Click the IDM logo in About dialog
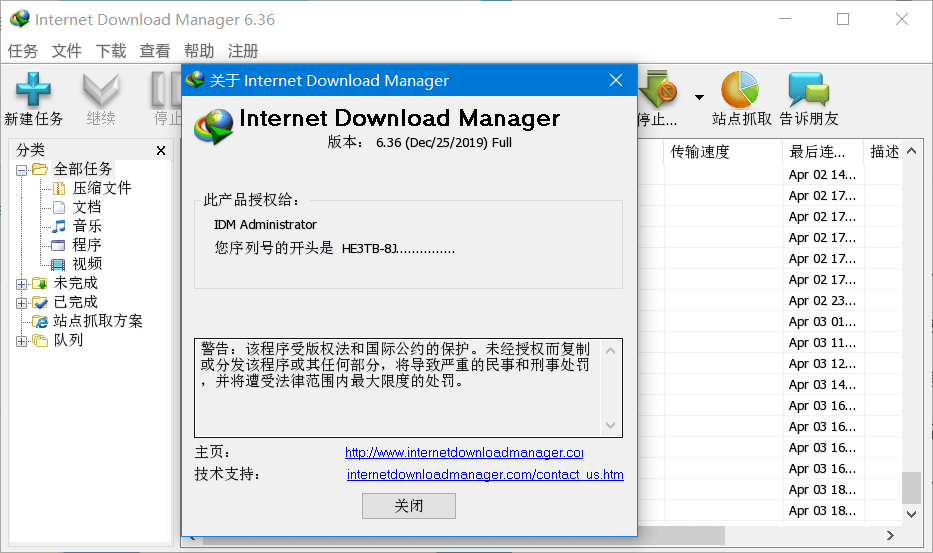Image resolution: width=933 pixels, height=553 pixels. [214, 126]
